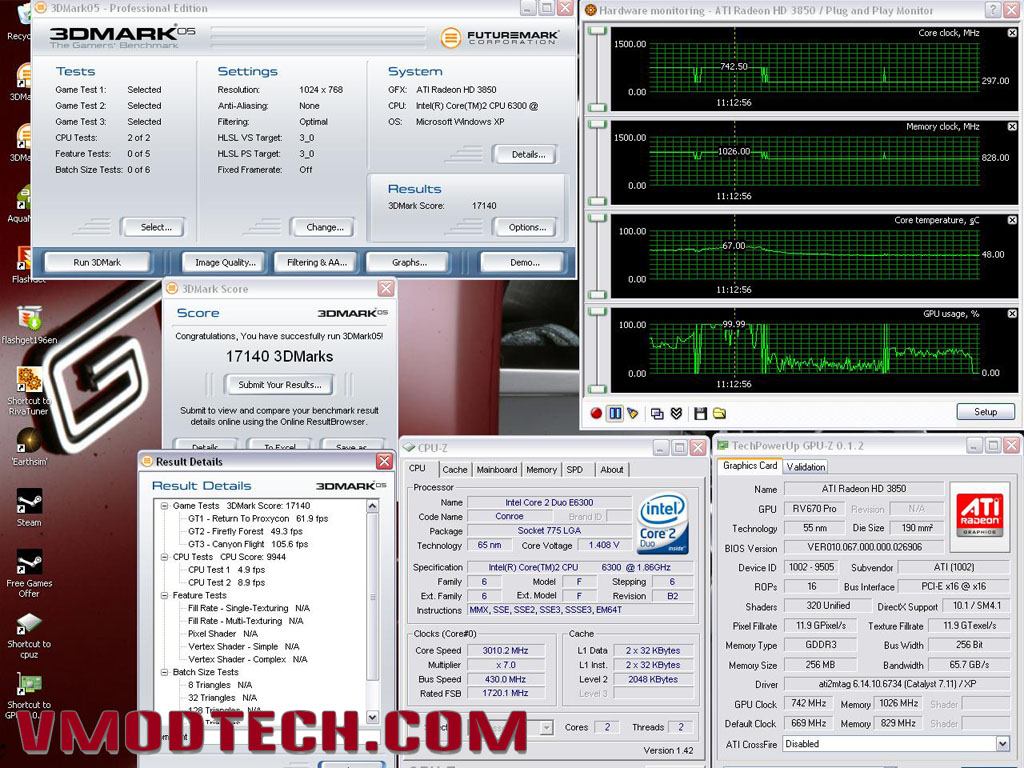Click the CPU-Z title bar icon
The height and width of the screenshot is (768, 1024).
tap(409, 447)
